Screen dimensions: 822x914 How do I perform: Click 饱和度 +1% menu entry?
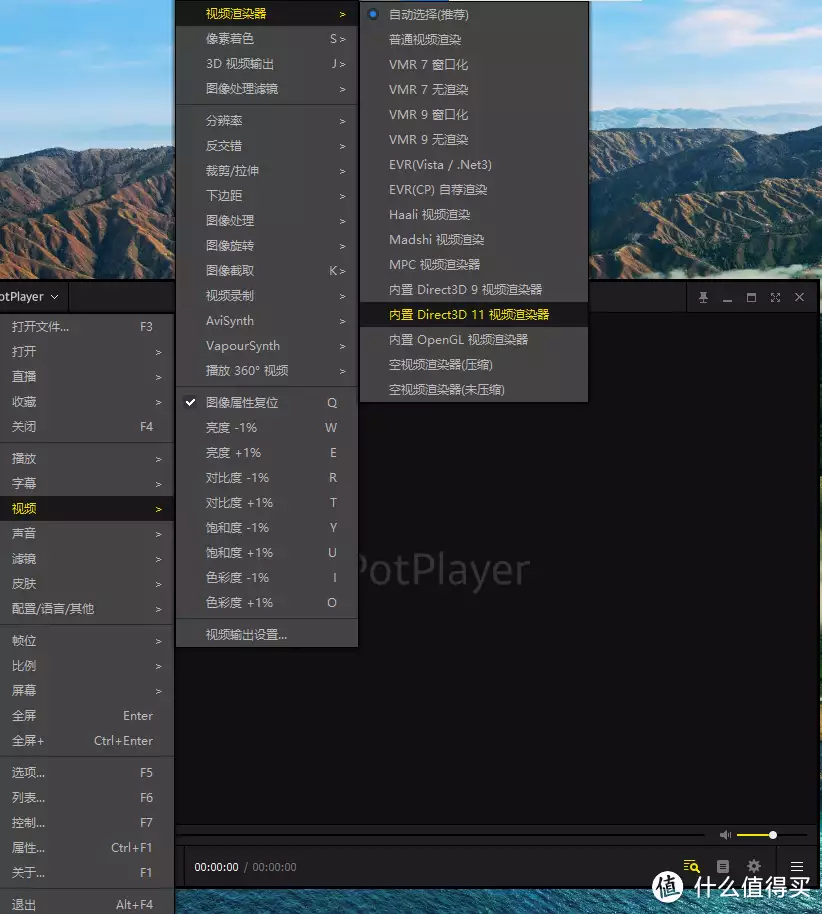point(267,553)
